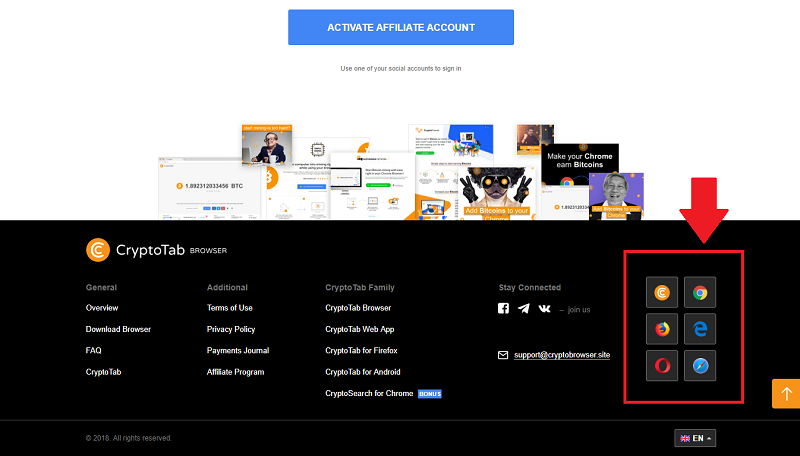Open the Terms of Use link

coord(230,308)
